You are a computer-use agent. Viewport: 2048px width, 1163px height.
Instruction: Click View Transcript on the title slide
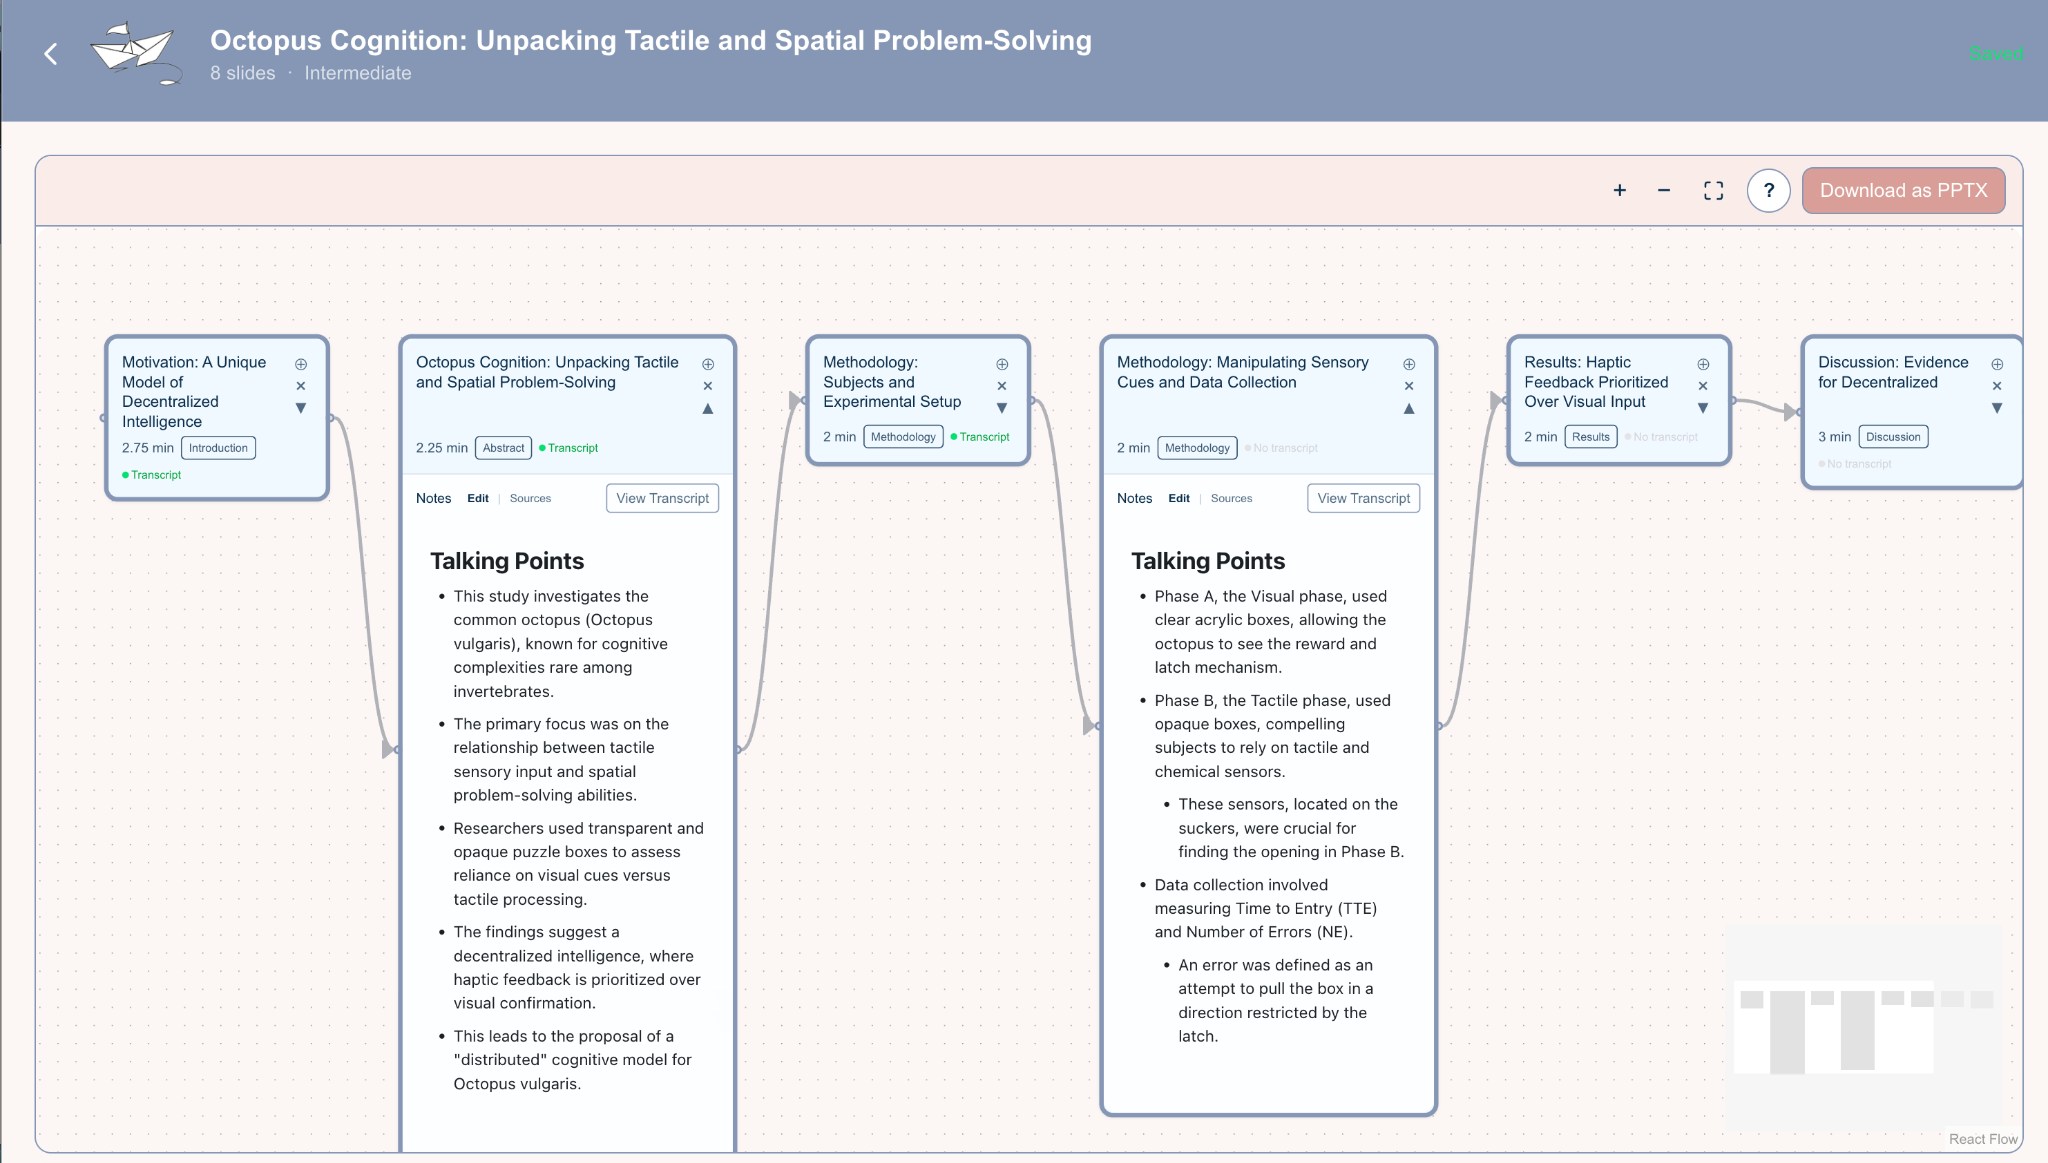(x=662, y=498)
